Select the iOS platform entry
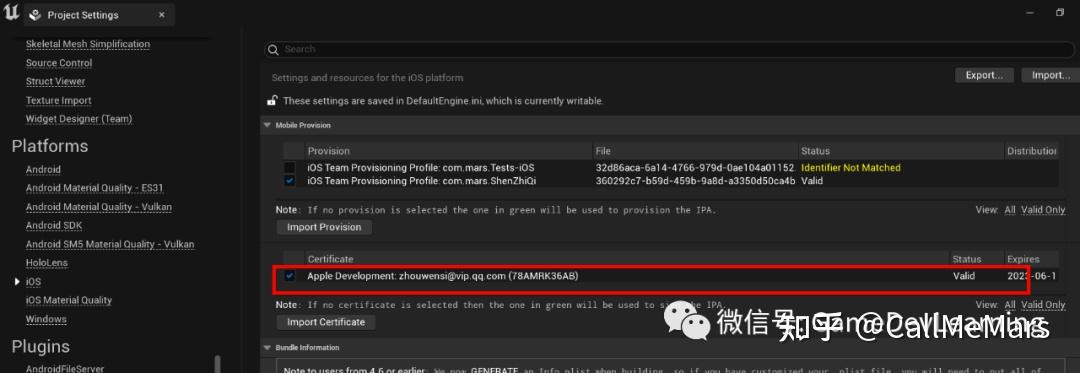1080x373 pixels. (33, 281)
